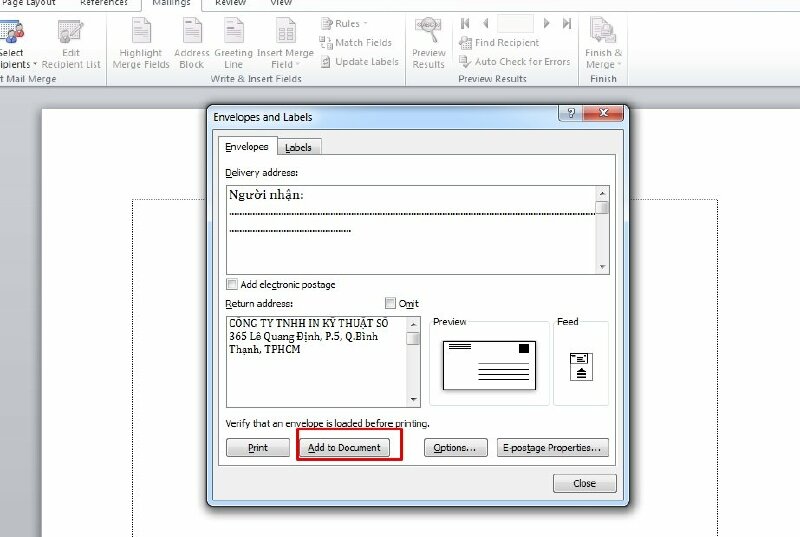Click the Add to Document button
Viewport: 800px width, 537px height.
click(344, 448)
